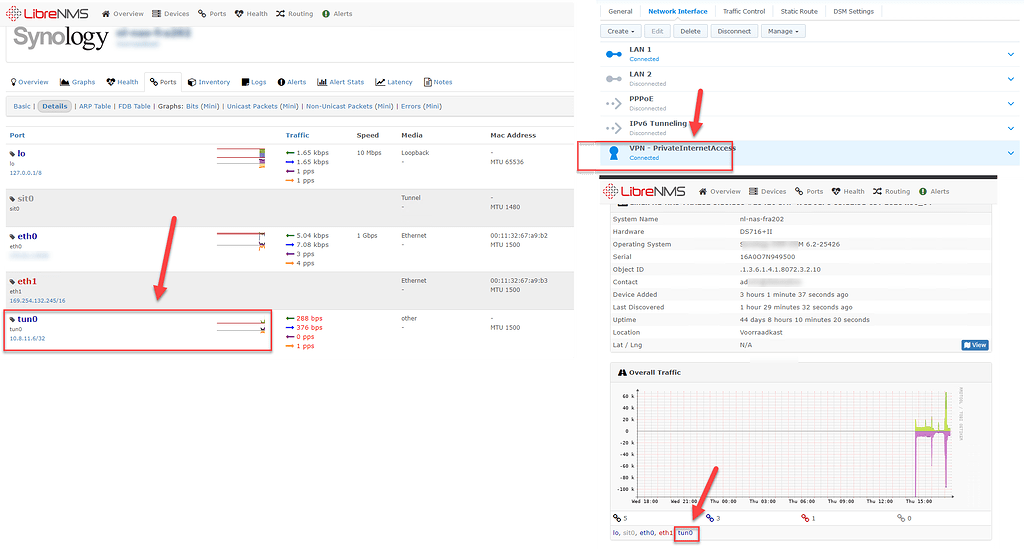Open Overview in left LibreNMS top navbar
The image size is (1024, 549).
123,14
